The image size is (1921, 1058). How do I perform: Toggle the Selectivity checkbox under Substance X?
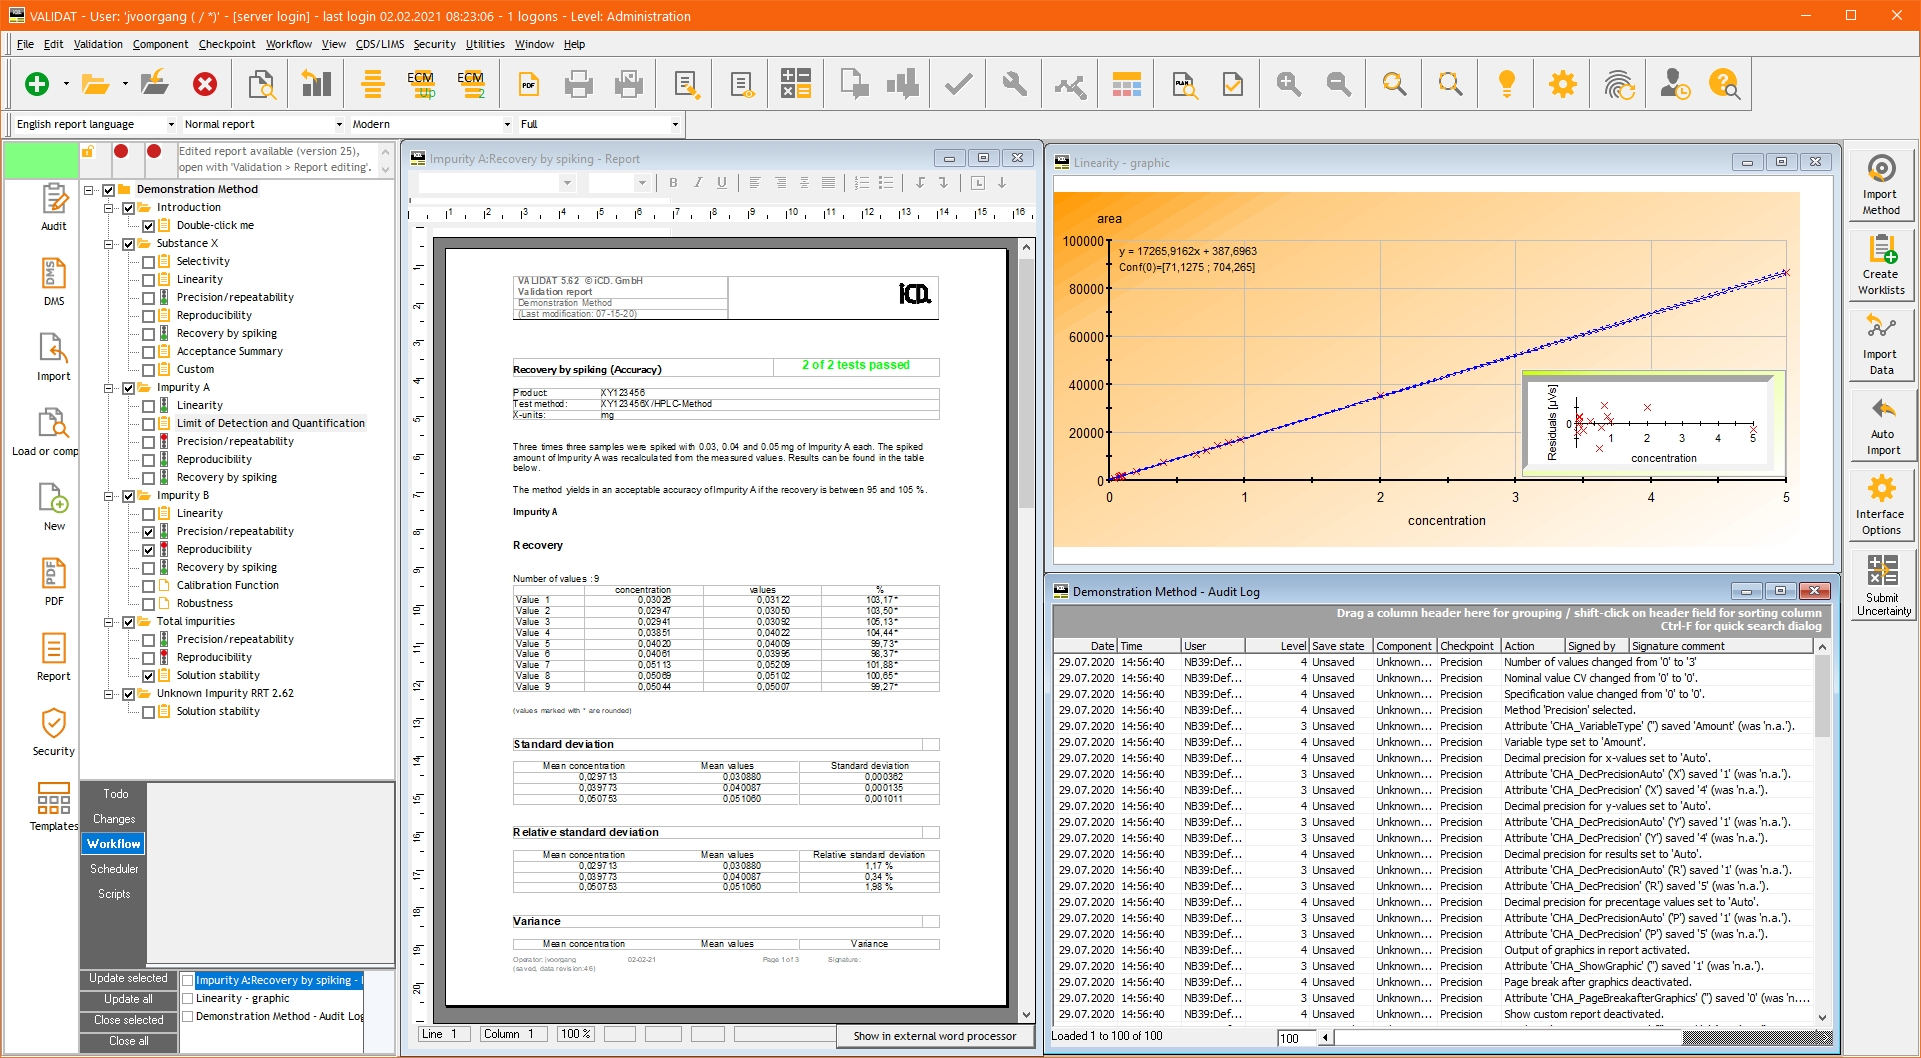(148, 262)
